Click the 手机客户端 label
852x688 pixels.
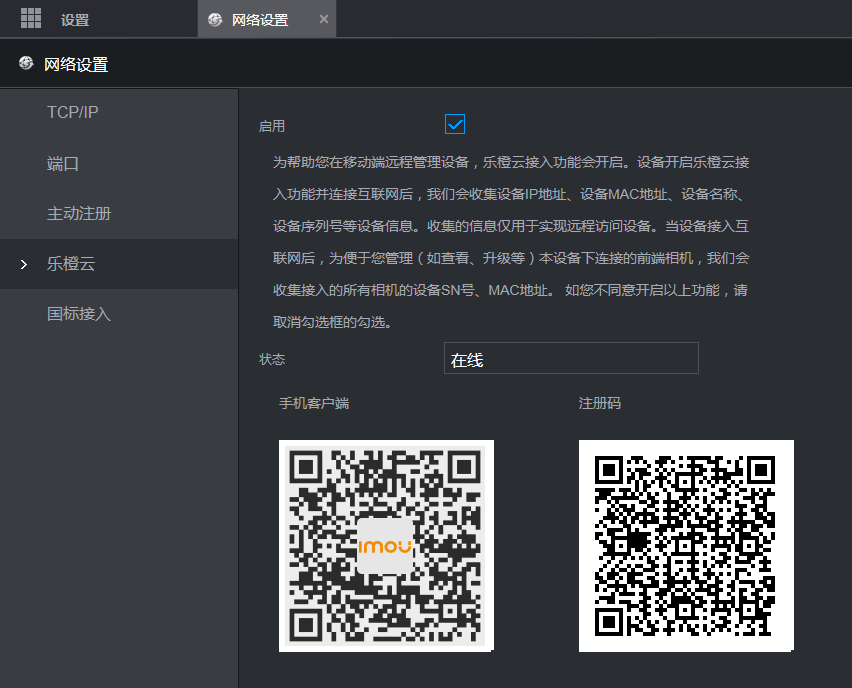[x=313, y=403]
